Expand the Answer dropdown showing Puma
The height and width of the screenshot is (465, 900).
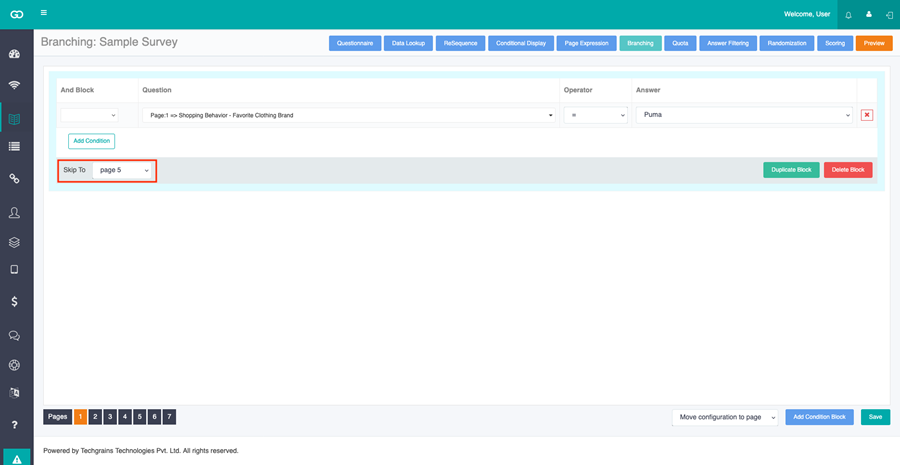click(x=744, y=115)
